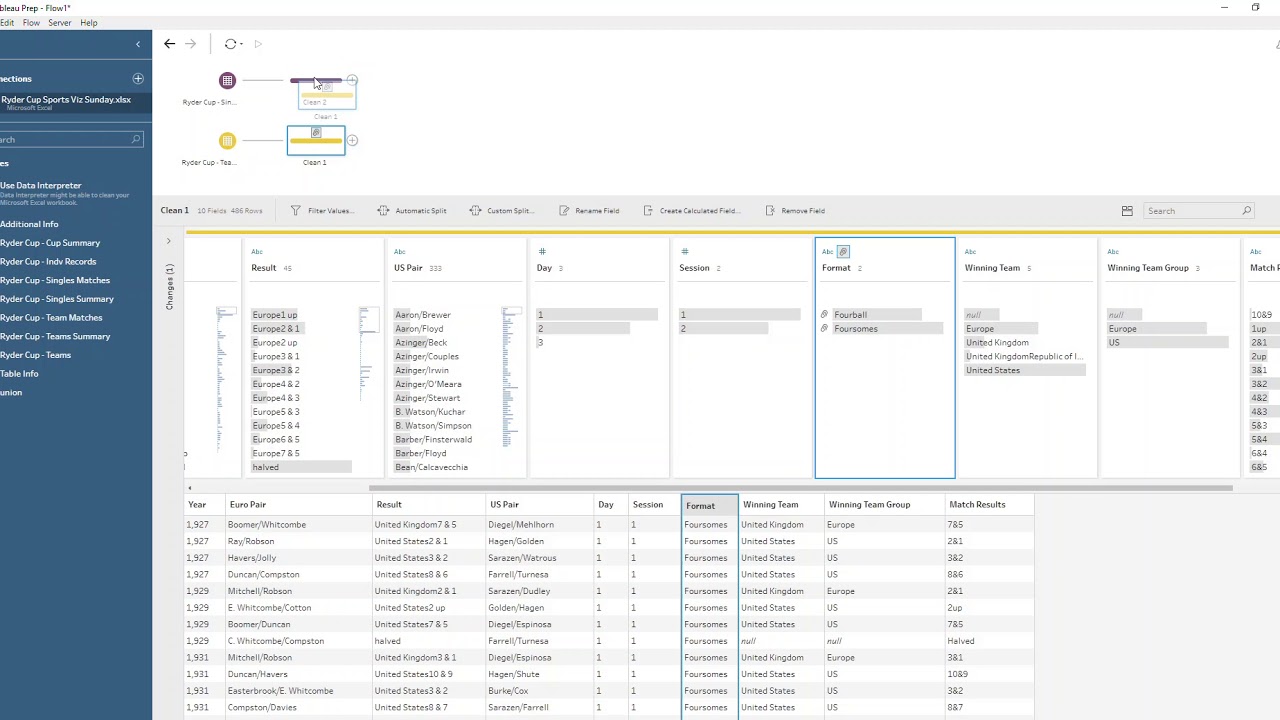Run the flow with the play icon

258,44
